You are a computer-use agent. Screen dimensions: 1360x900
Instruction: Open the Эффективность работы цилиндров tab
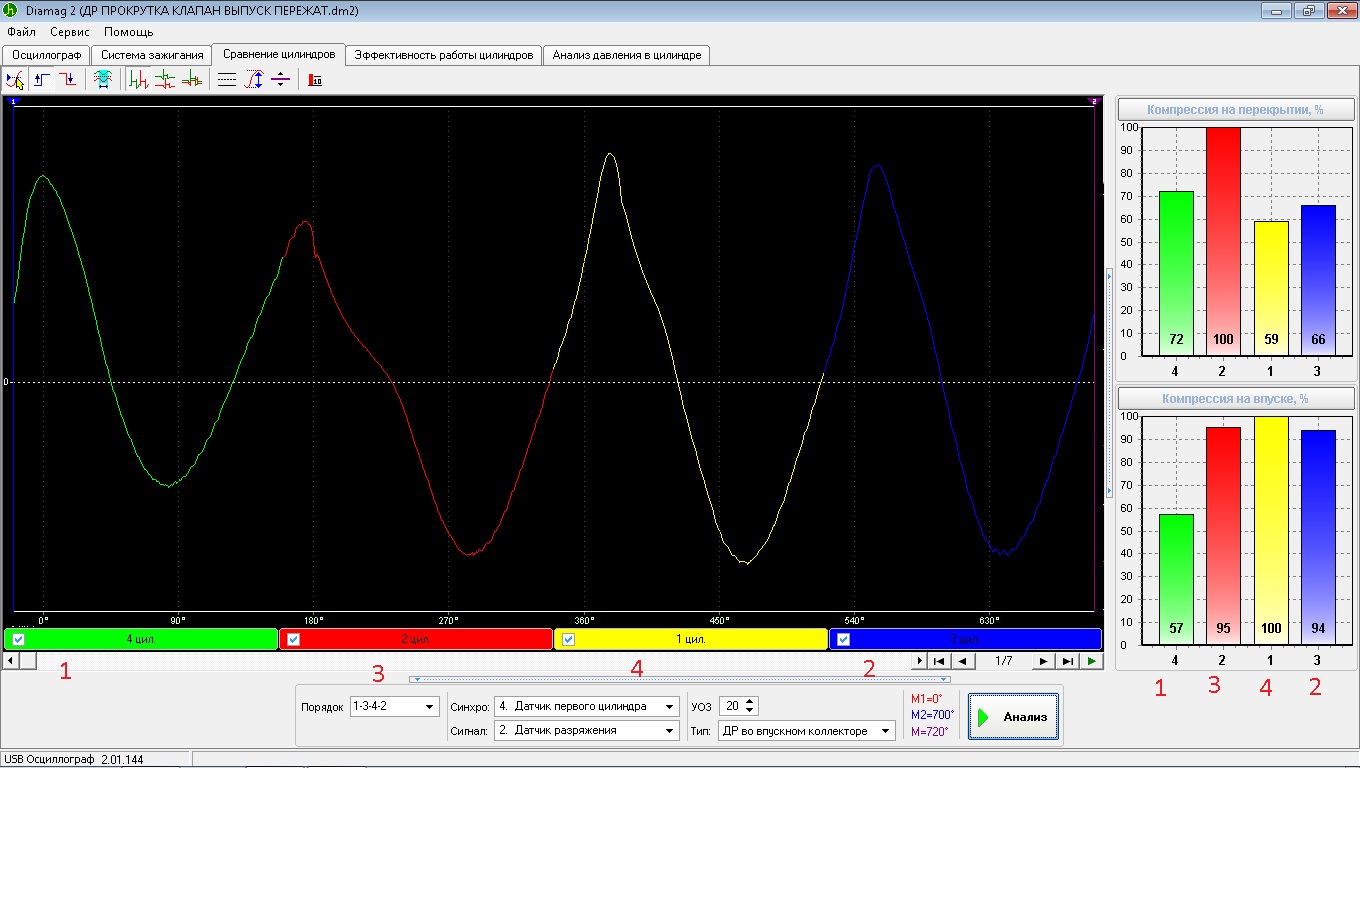pyautogui.click(x=444, y=55)
